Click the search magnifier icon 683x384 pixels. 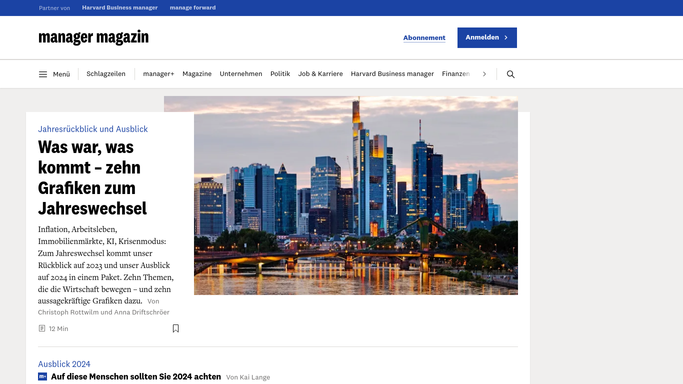[511, 74]
